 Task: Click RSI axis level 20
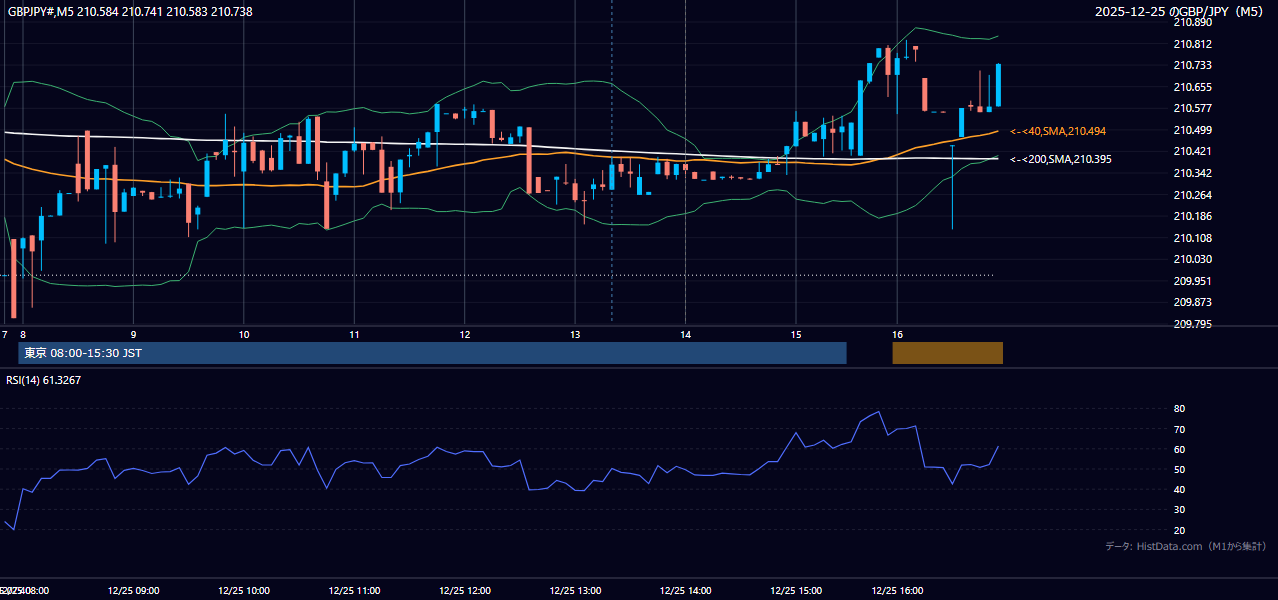pyautogui.click(x=1179, y=530)
